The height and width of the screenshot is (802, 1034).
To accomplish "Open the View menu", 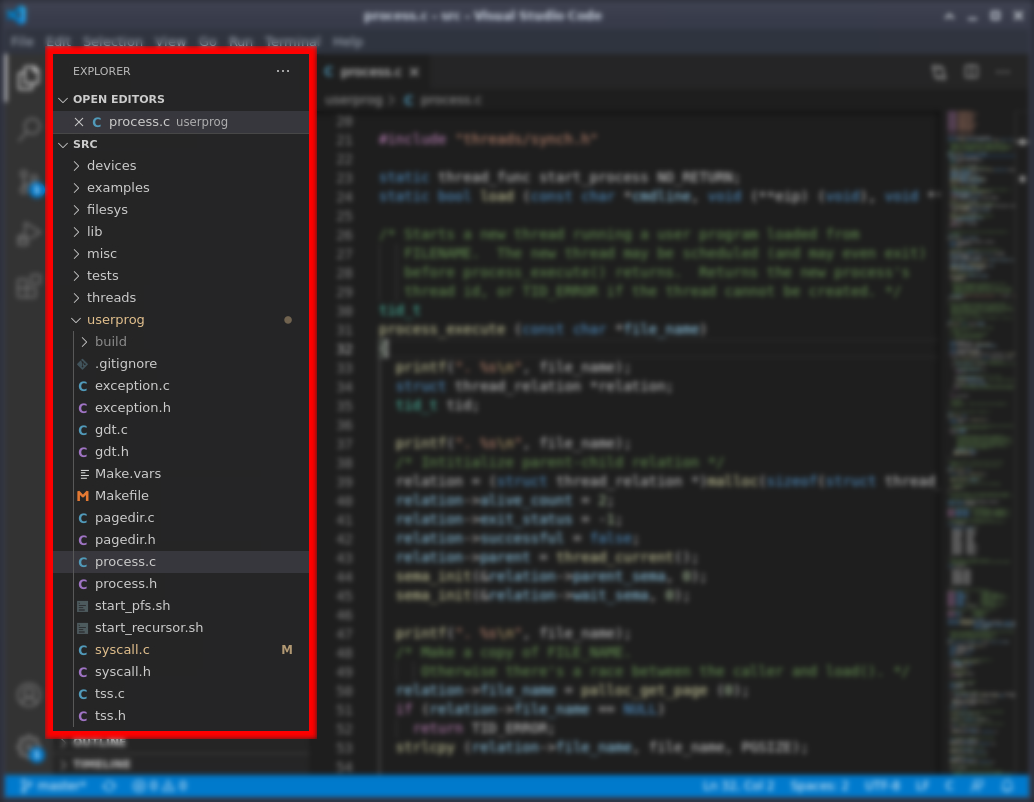I will (x=171, y=42).
